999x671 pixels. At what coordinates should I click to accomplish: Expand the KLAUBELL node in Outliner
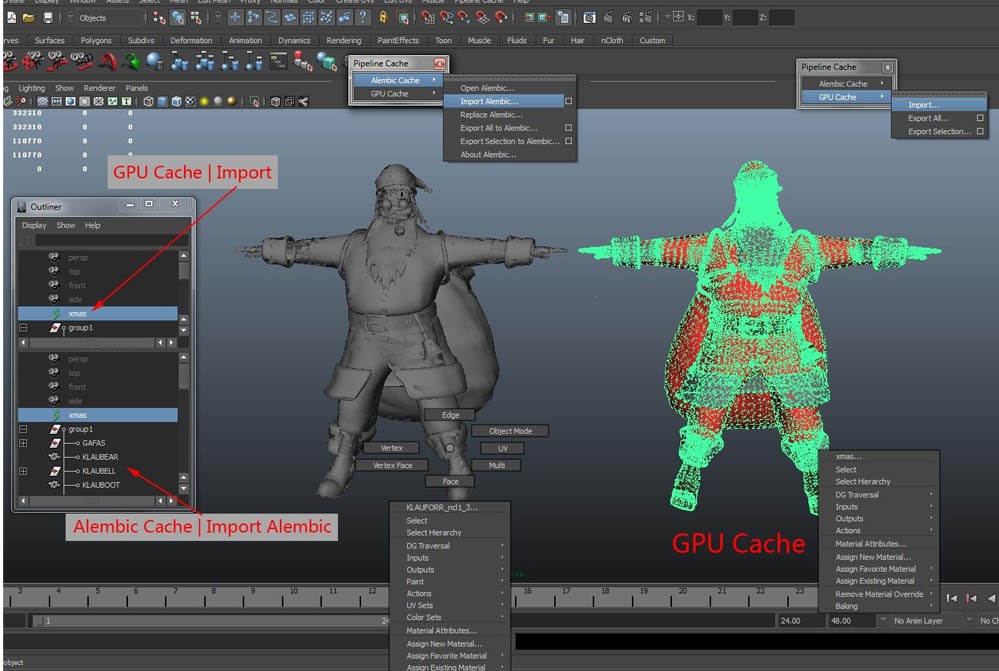pyautogui.click(x=23, y=471)
